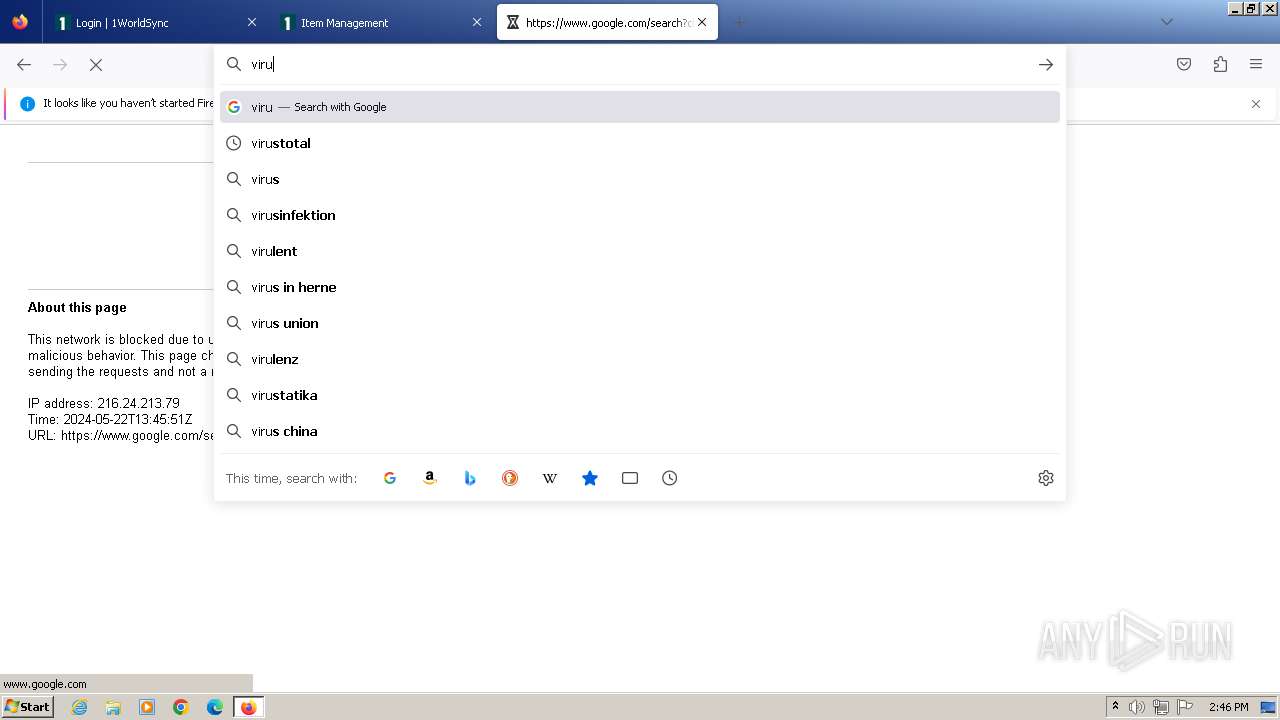This screenshot has height=720, width=1280.
Task: Click the 'IP address: 216.24.213.79' text
Action: coord(104,403)
